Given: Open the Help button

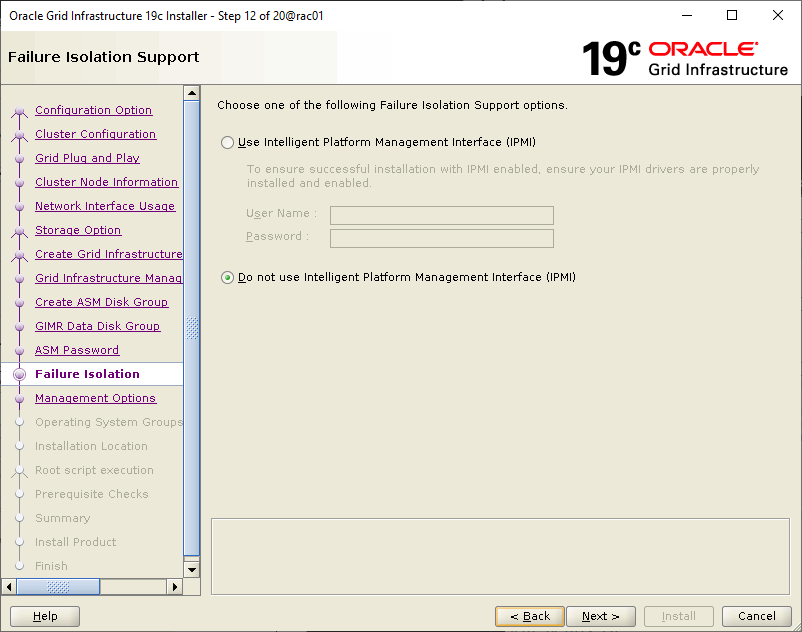Looking at the screenshot, I should coord(45,616).
